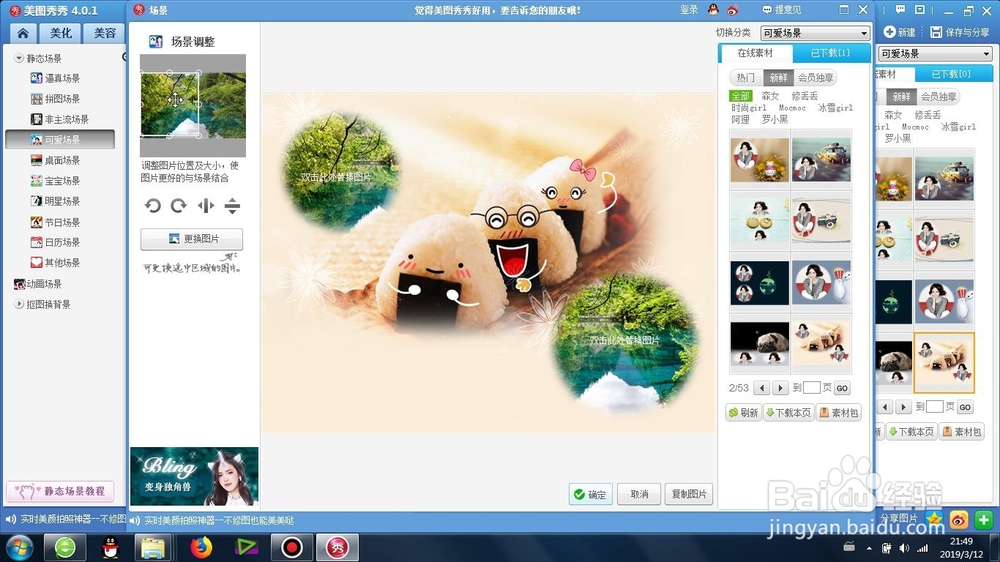Image resolution: width=1000 pixels, height=562 pixels.
Task: Click the 登录 login link
Action: coord(689,10)
